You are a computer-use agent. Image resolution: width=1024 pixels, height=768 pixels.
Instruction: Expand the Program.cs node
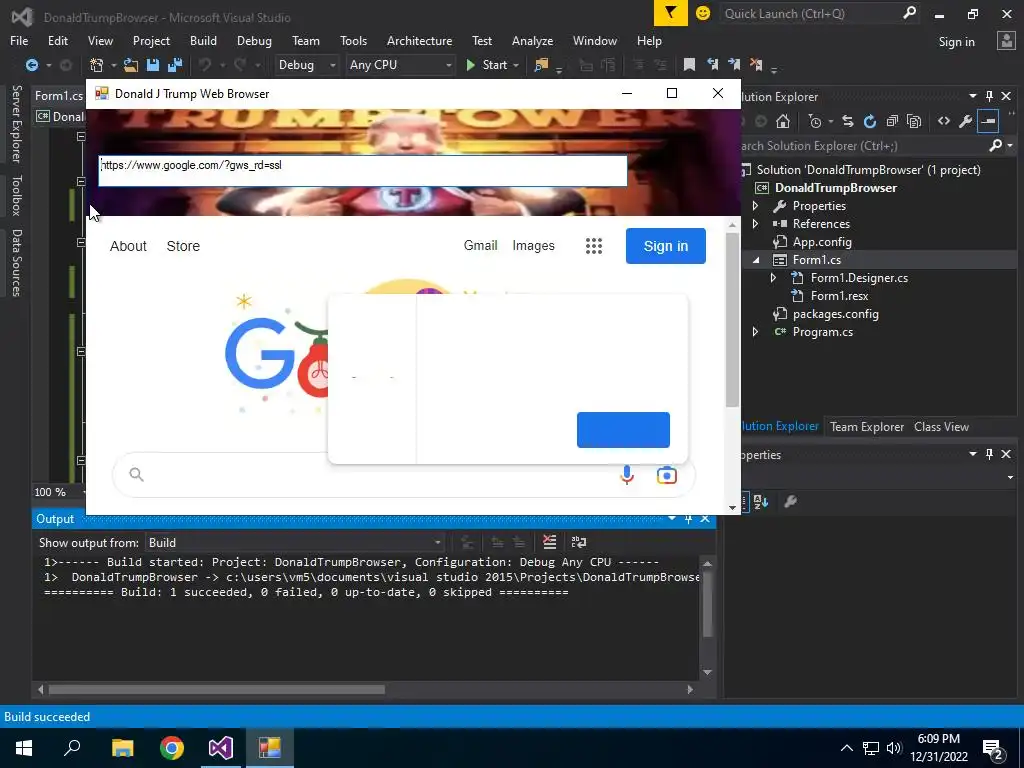[x=756, y=332]
